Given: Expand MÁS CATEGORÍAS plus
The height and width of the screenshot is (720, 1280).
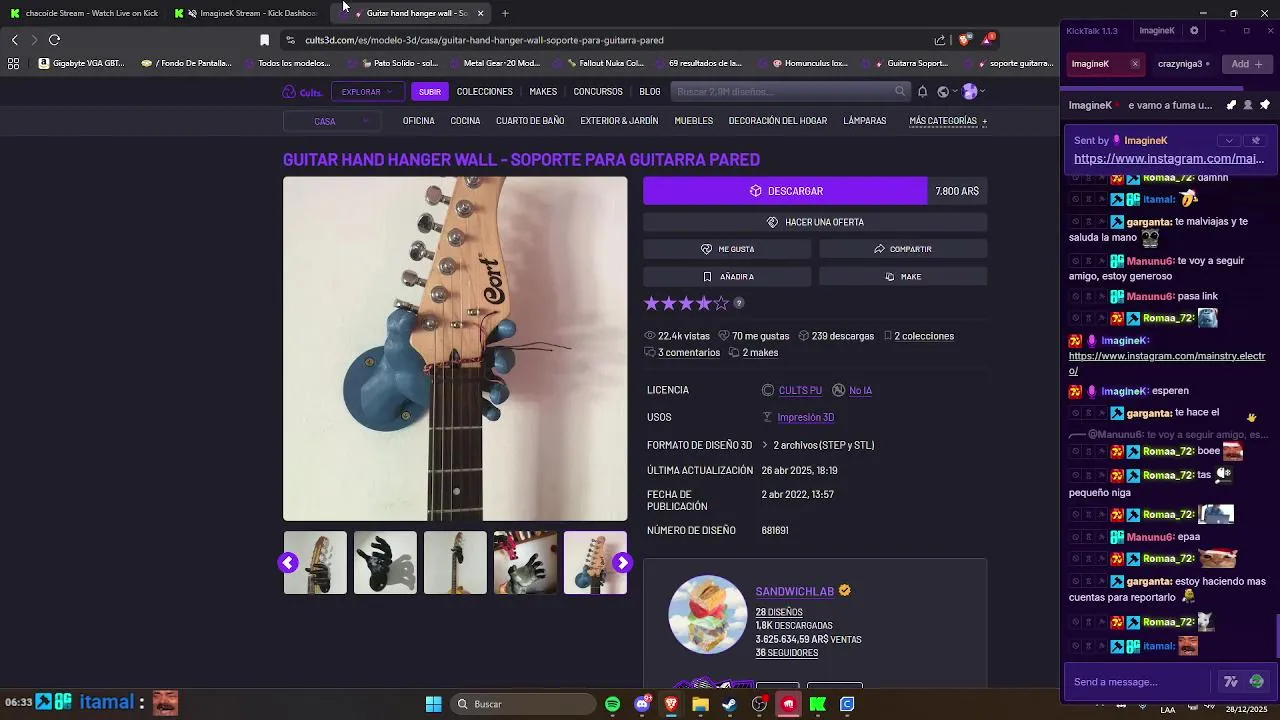Looking at the screenshot, I should 948,121.
